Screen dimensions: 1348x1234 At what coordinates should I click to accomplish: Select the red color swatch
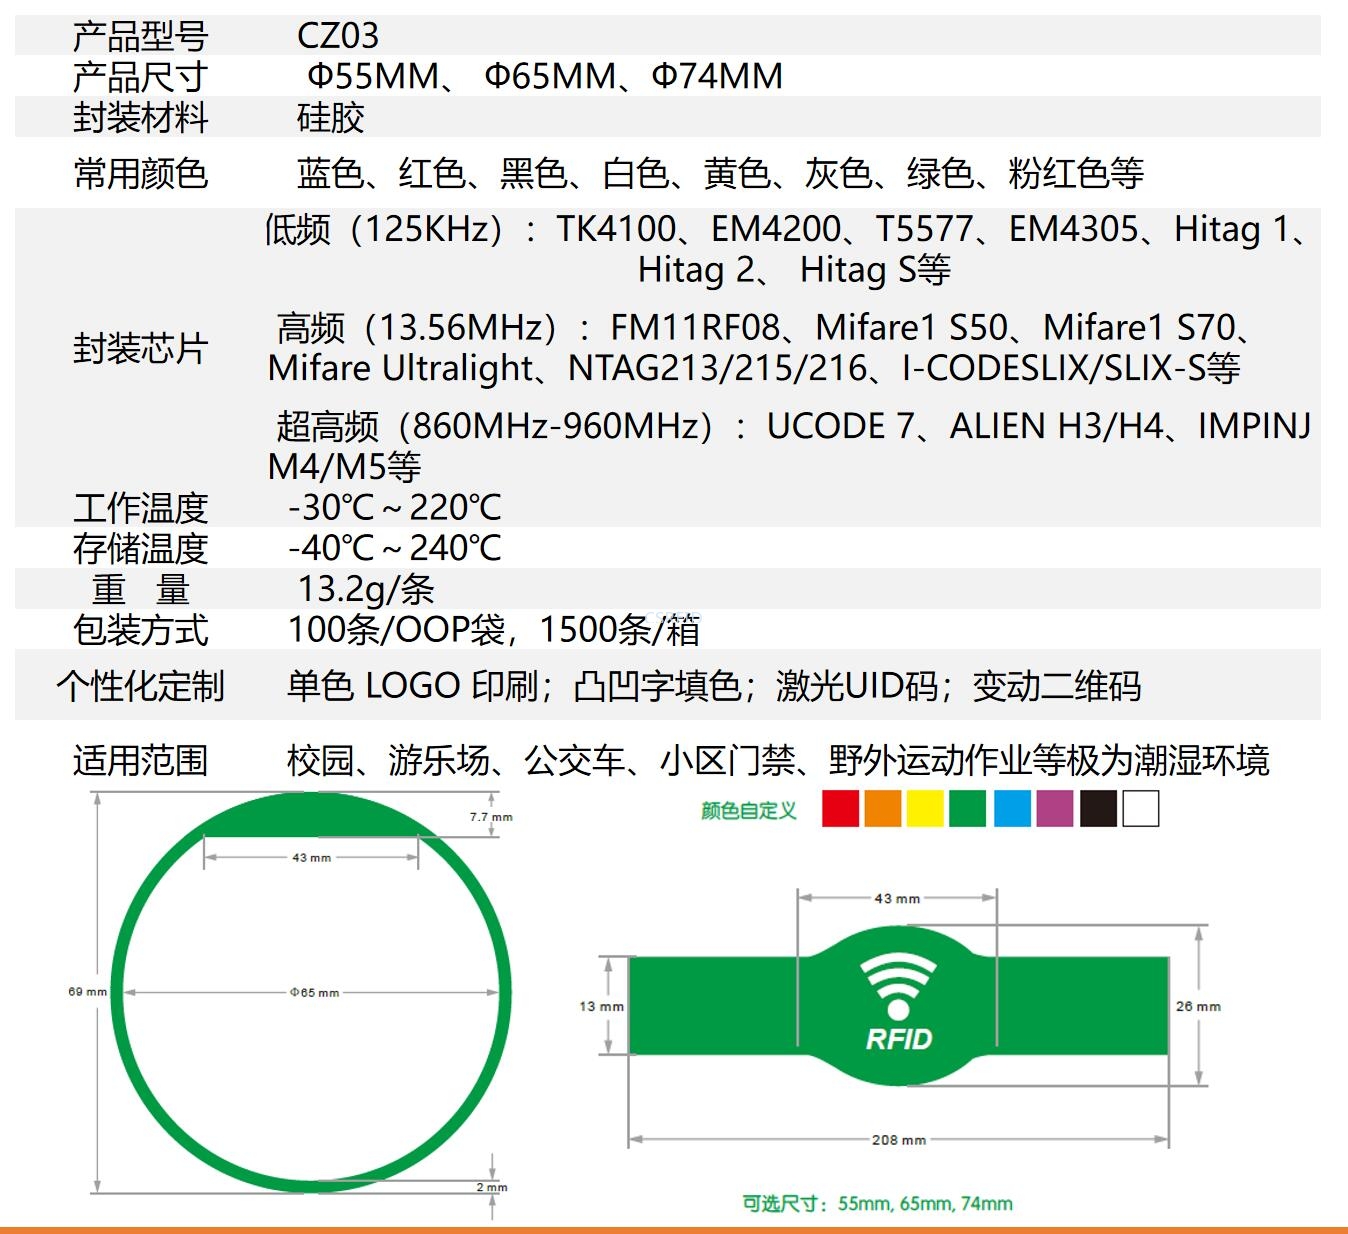tap(840, 808)
